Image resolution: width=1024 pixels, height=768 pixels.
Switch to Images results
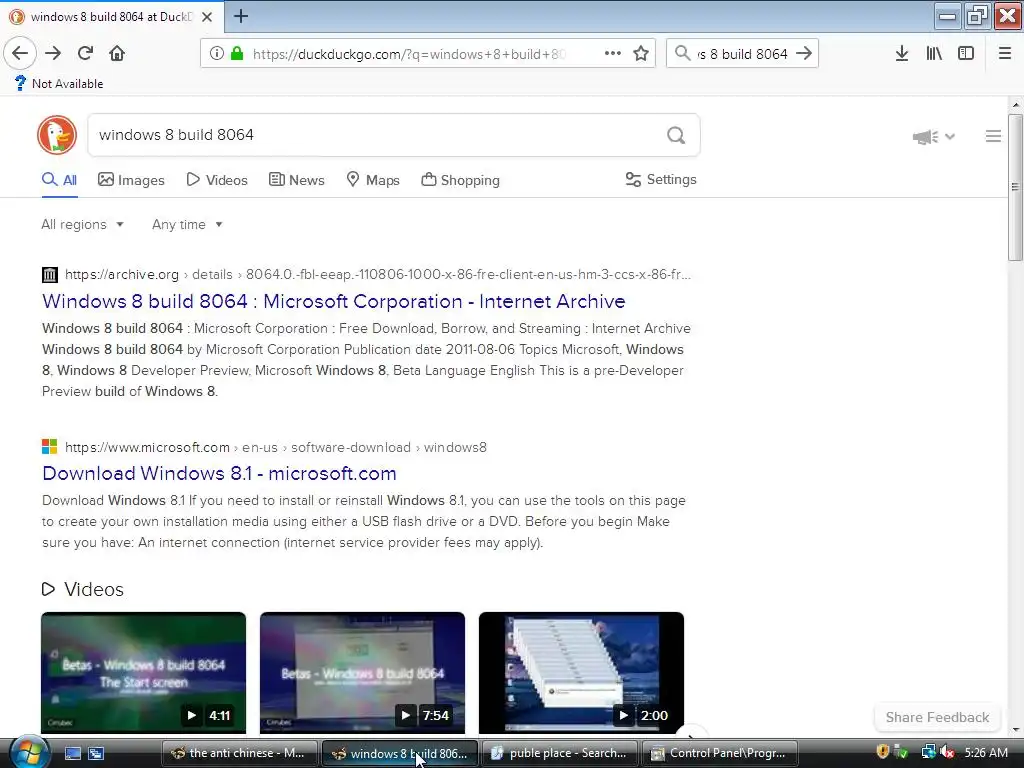pos(131,180)
